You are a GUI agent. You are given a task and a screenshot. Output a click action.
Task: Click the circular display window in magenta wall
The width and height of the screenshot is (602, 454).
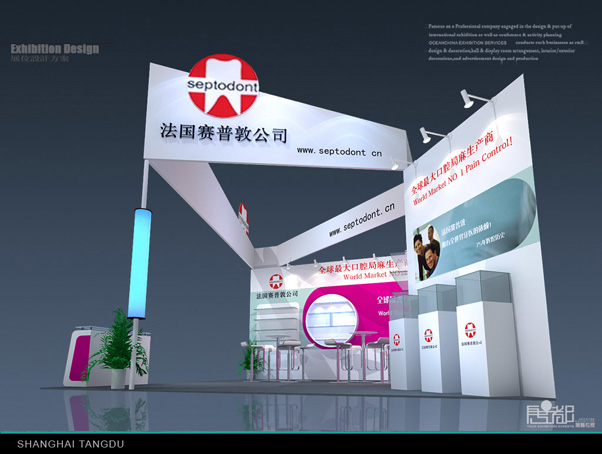332,318
